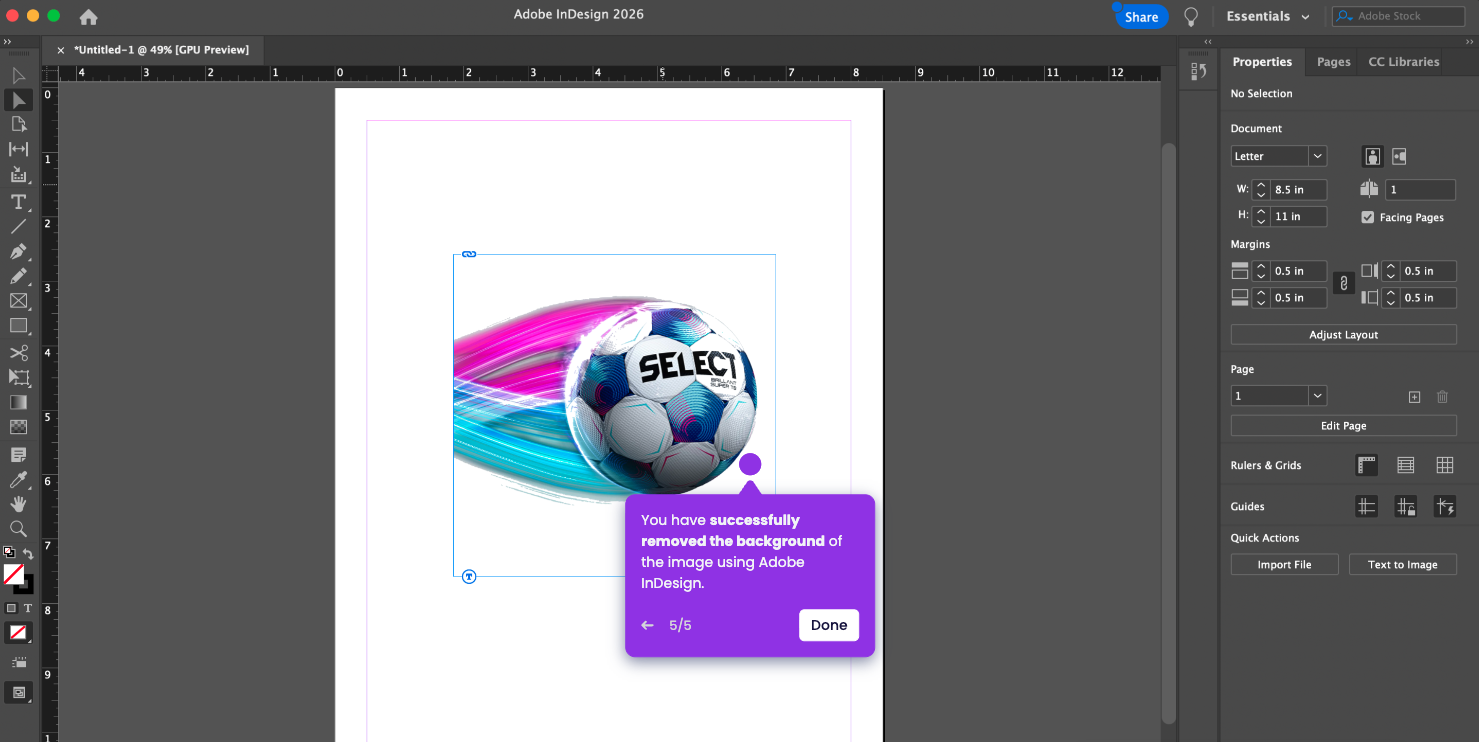Set landscape page orientation
Image resolution: width=1479 pixels, height=742 pixels.
point(1399,156)
